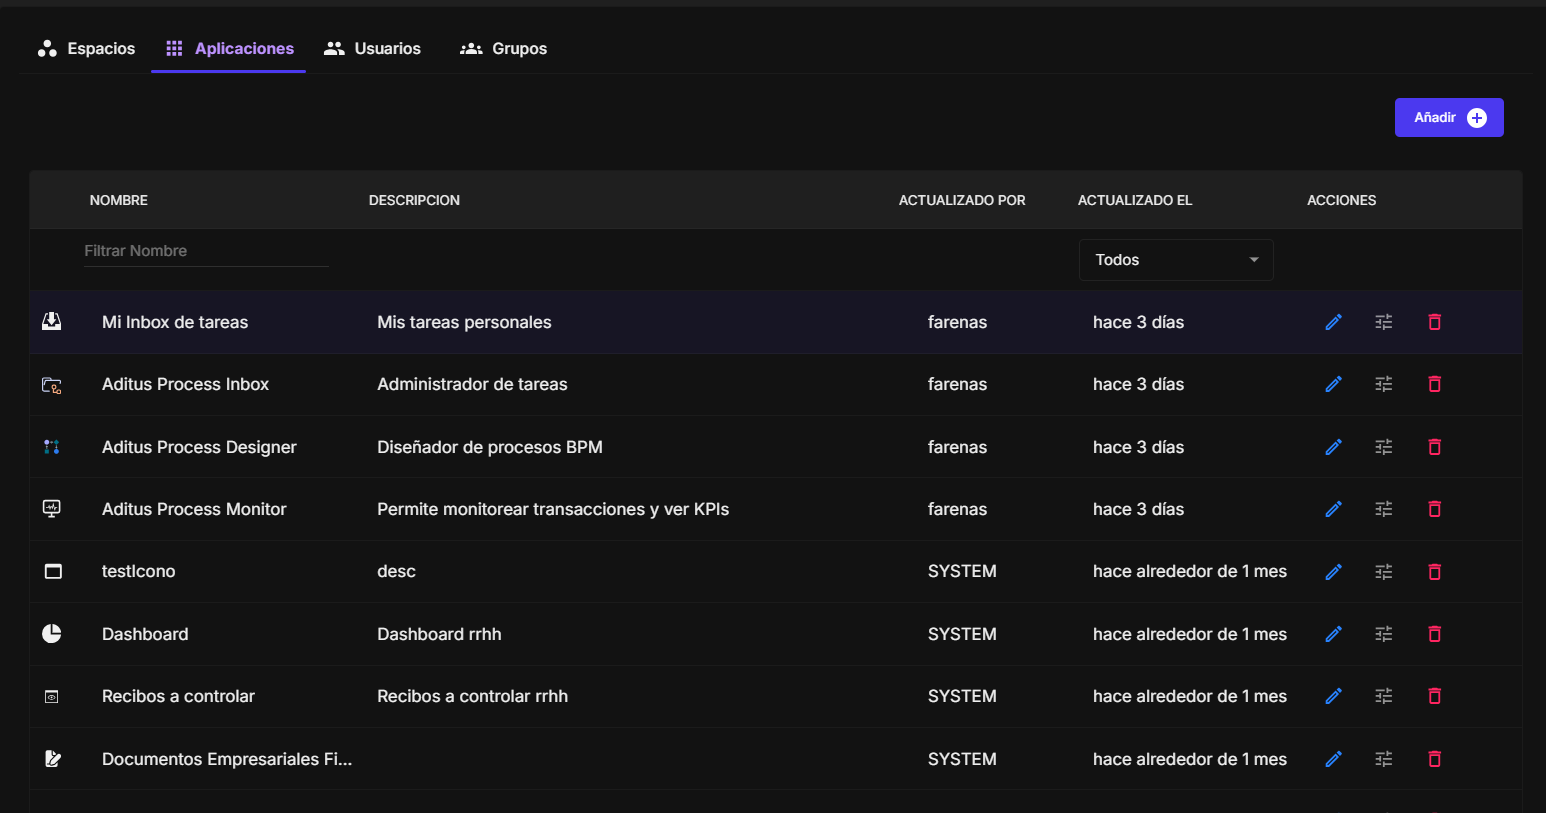
Task: Edit the Recibos a controlar application
Action: point(1333,696)
